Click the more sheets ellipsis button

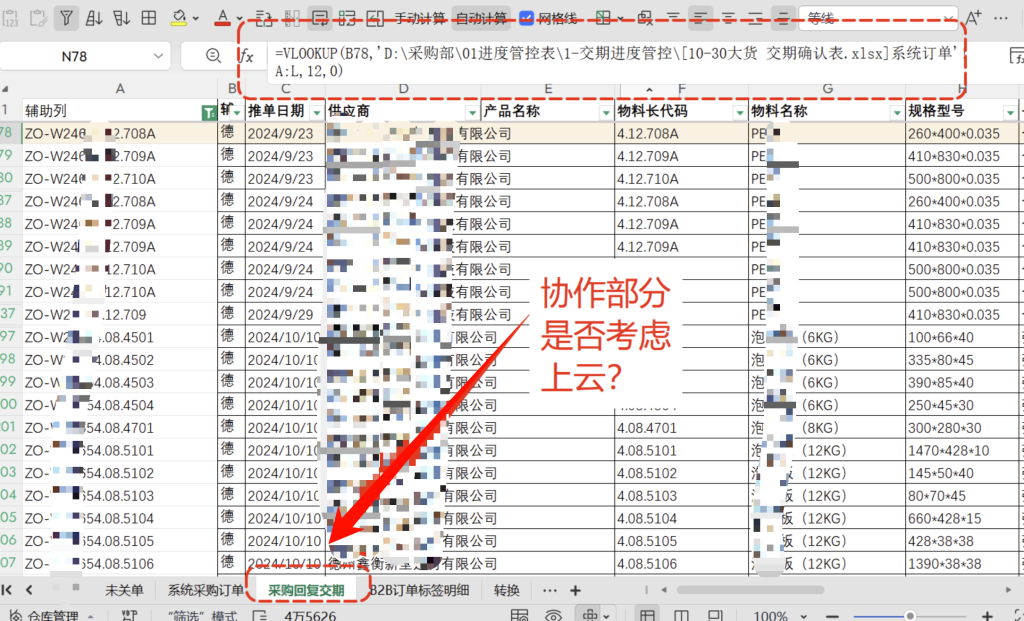point(550,590)
